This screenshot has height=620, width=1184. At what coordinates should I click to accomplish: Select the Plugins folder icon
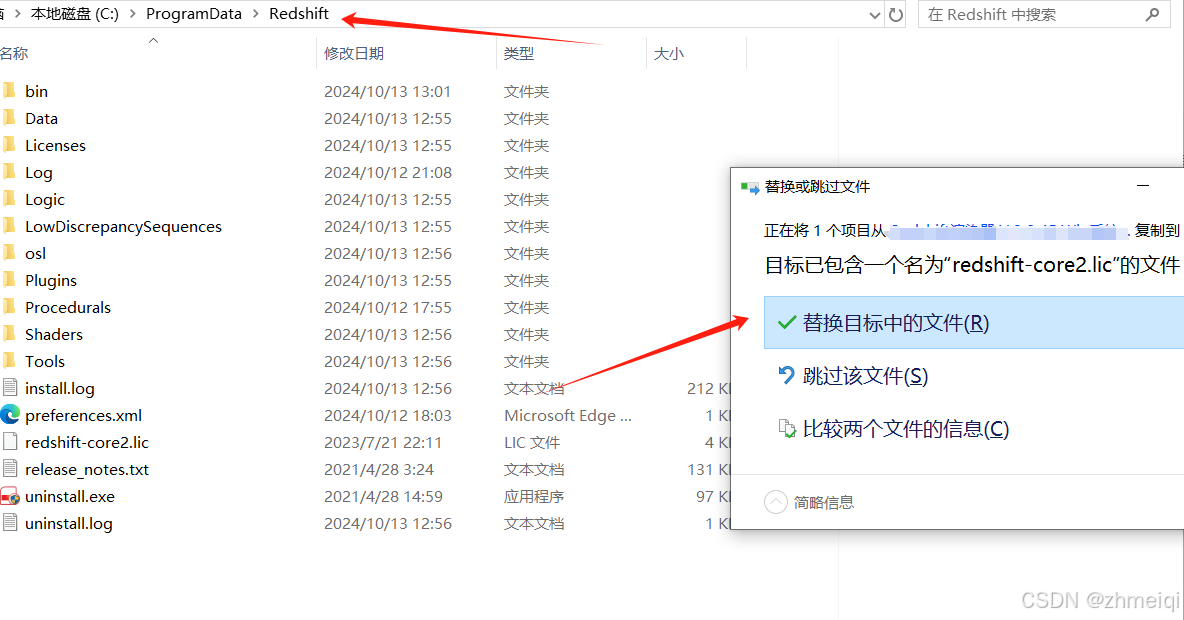coord(8,280)
